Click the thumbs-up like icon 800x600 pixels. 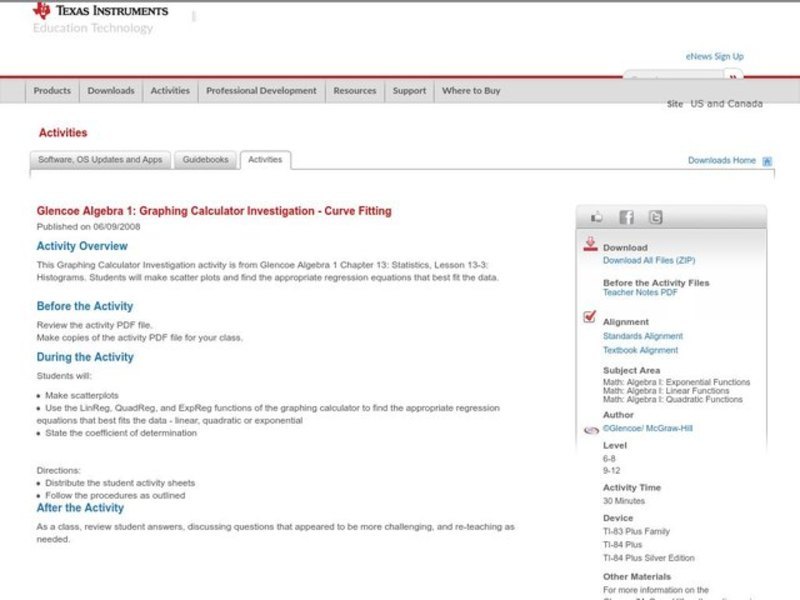(597, 217)
